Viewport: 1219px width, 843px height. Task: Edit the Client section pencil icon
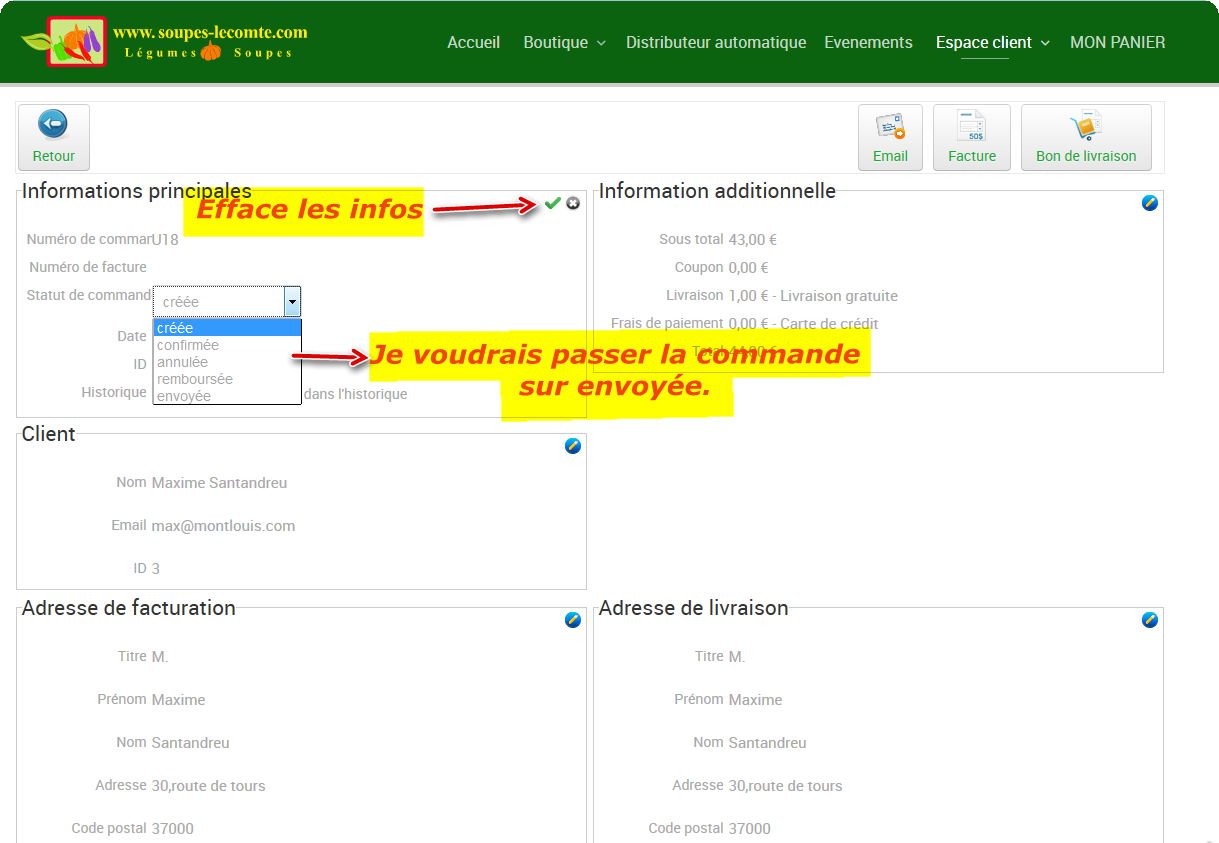click(573, 446)
